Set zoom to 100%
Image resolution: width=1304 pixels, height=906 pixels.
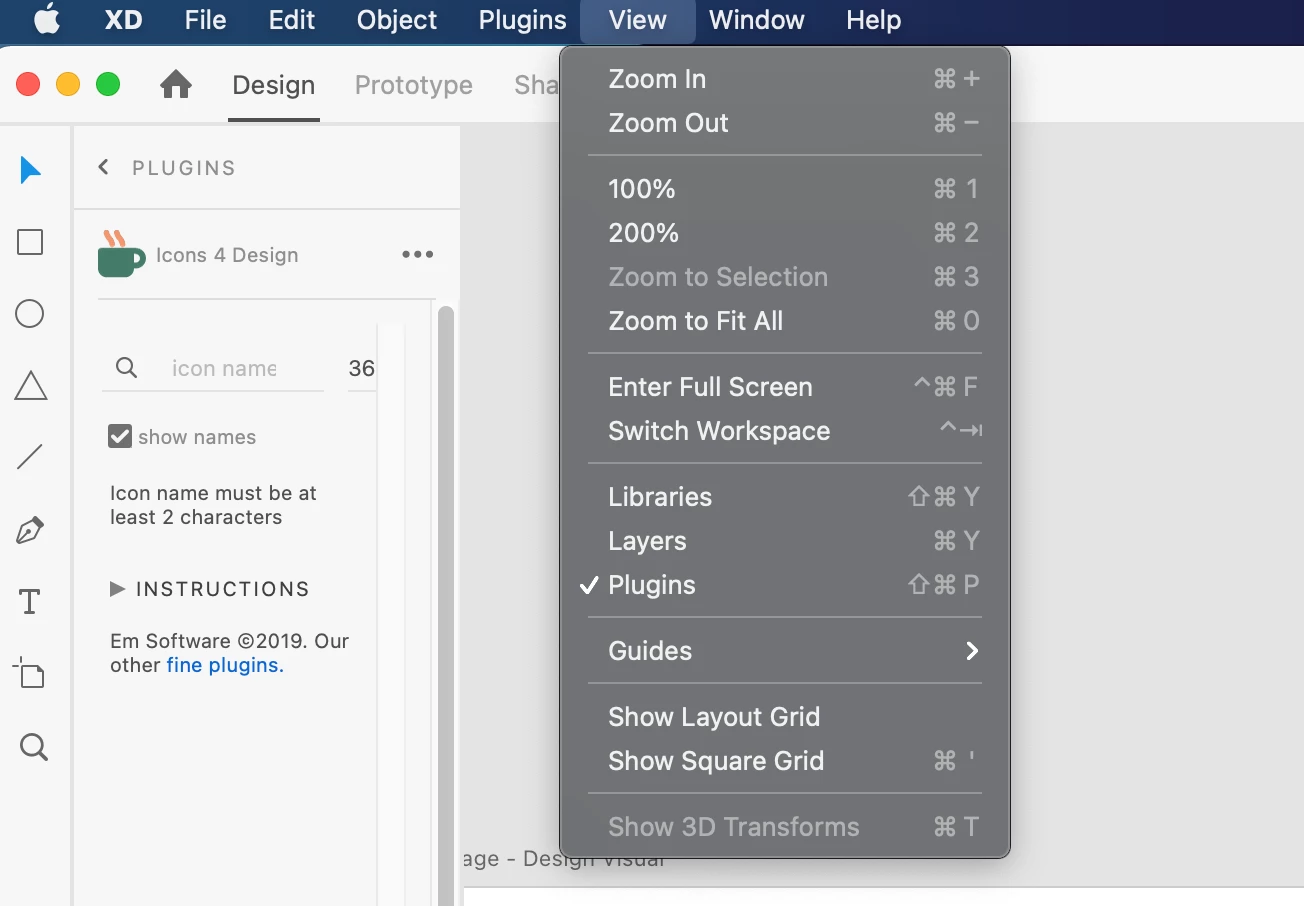click(785, 189)
